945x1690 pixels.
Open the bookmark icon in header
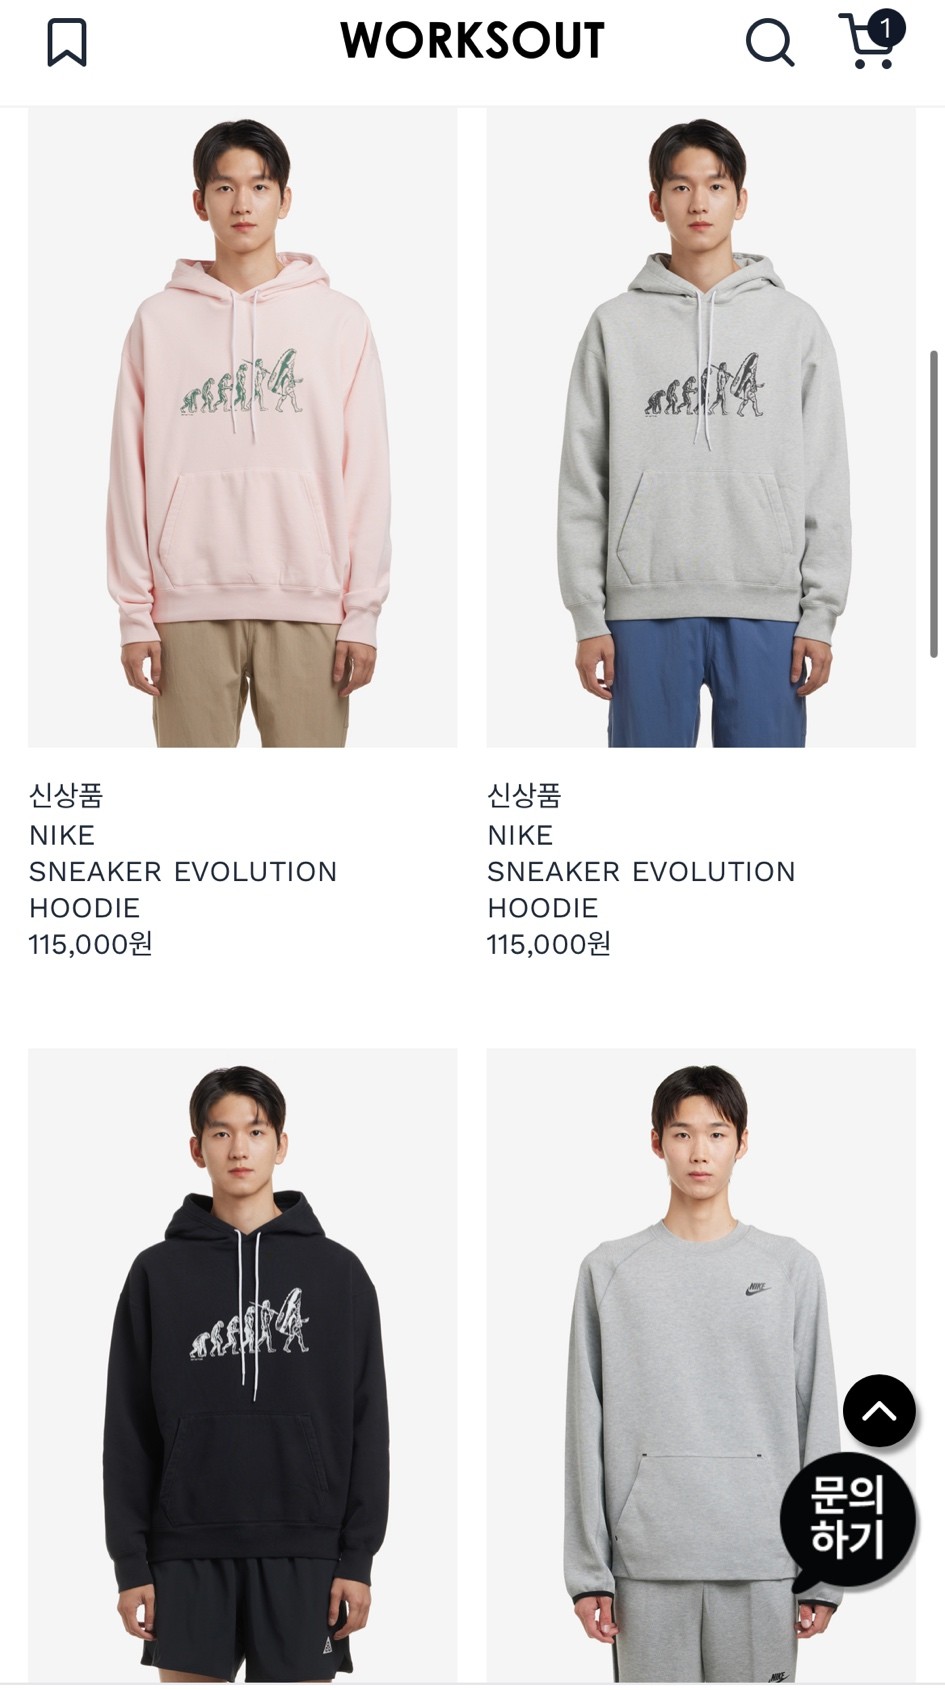[67, 43]
